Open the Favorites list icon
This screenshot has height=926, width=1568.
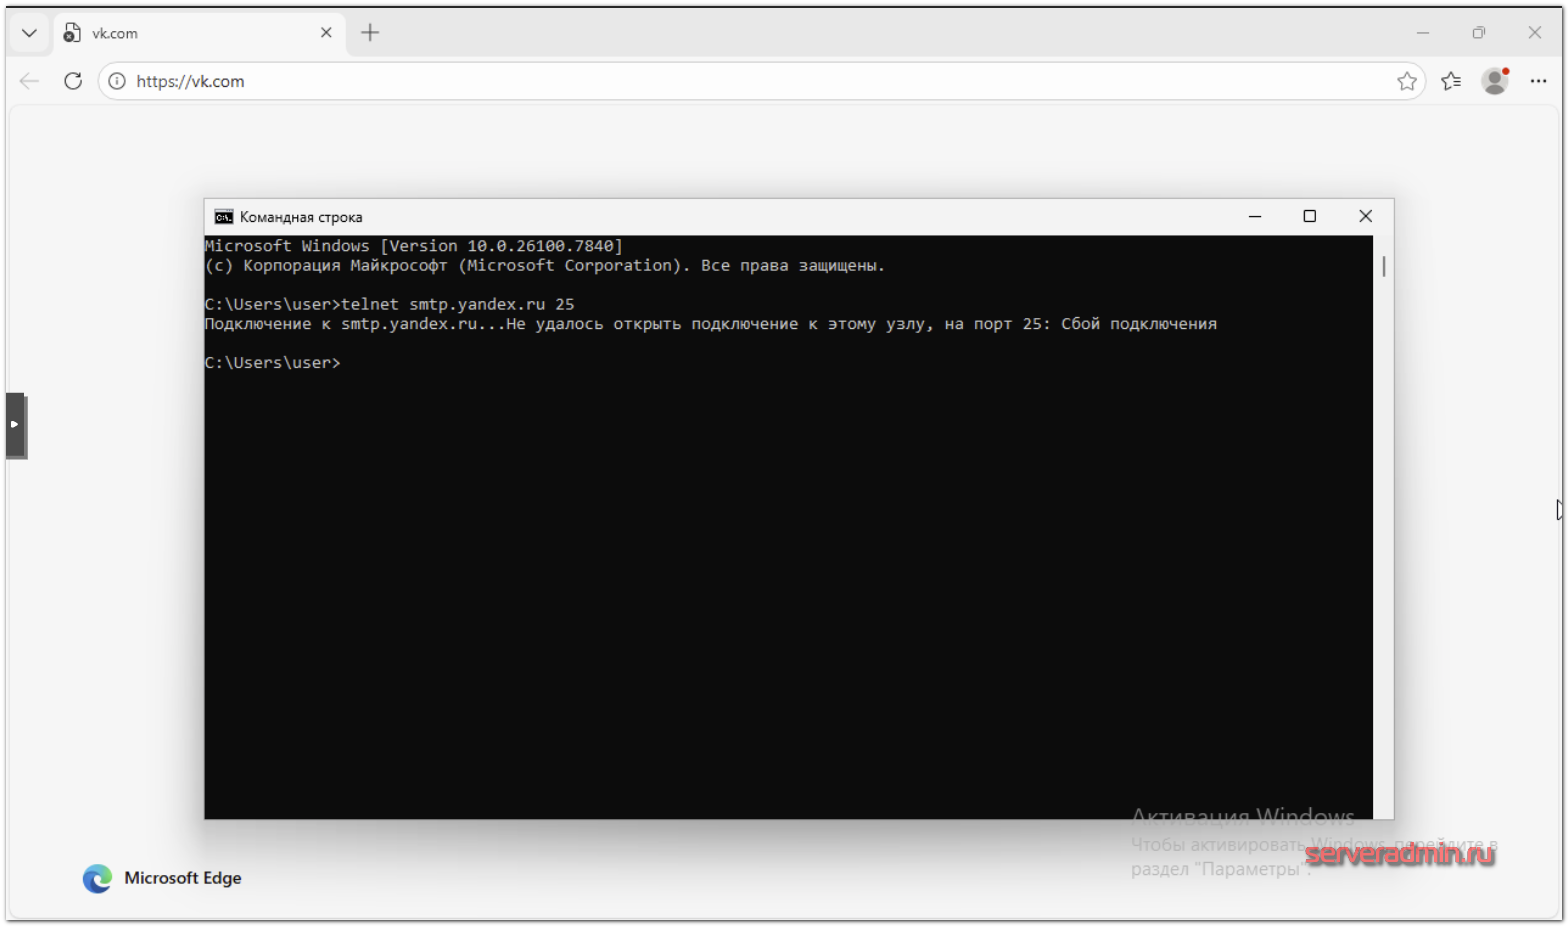(x=1451, y=81)
